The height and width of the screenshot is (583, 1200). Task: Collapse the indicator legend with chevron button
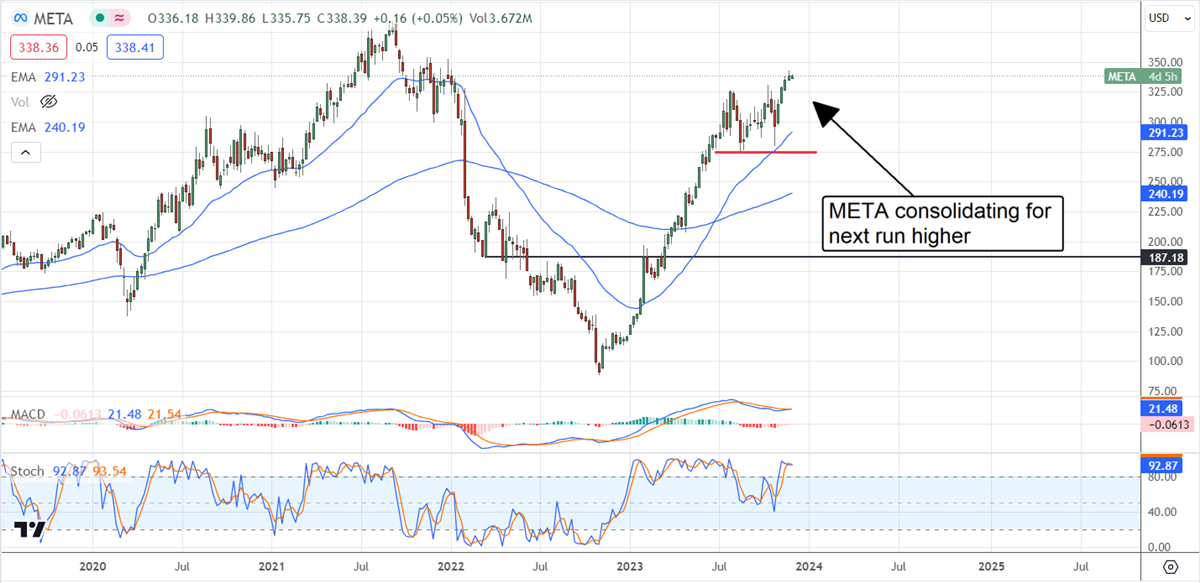point(25,153)
